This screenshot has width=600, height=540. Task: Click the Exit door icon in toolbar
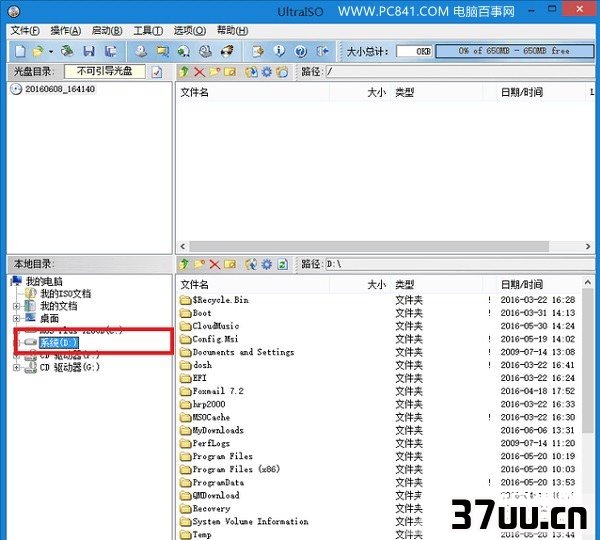(x=323, y=51)
